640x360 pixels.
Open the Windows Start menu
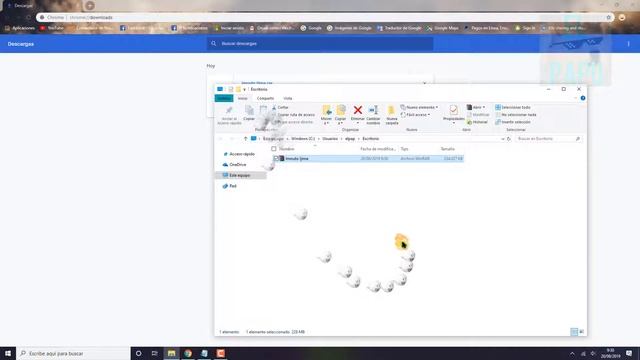pyautogui.click(x=8, y=353)
